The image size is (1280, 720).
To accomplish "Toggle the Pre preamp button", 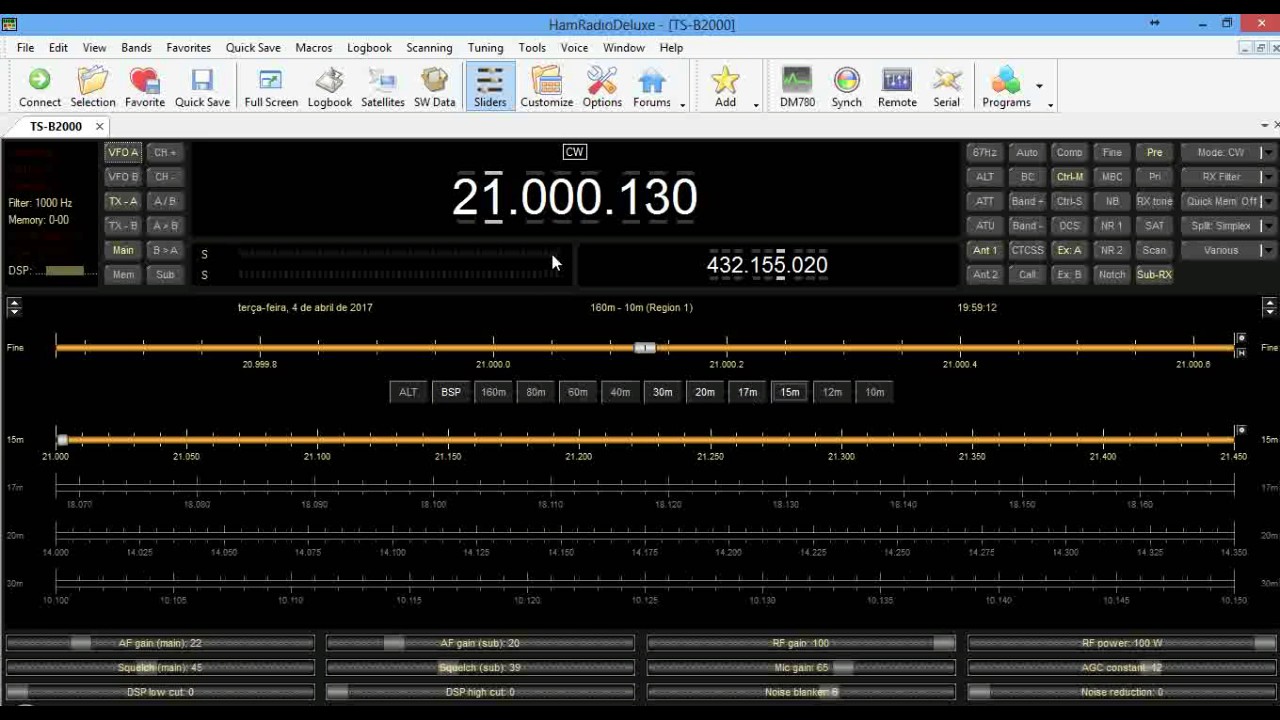I will tap(1154, 152).
